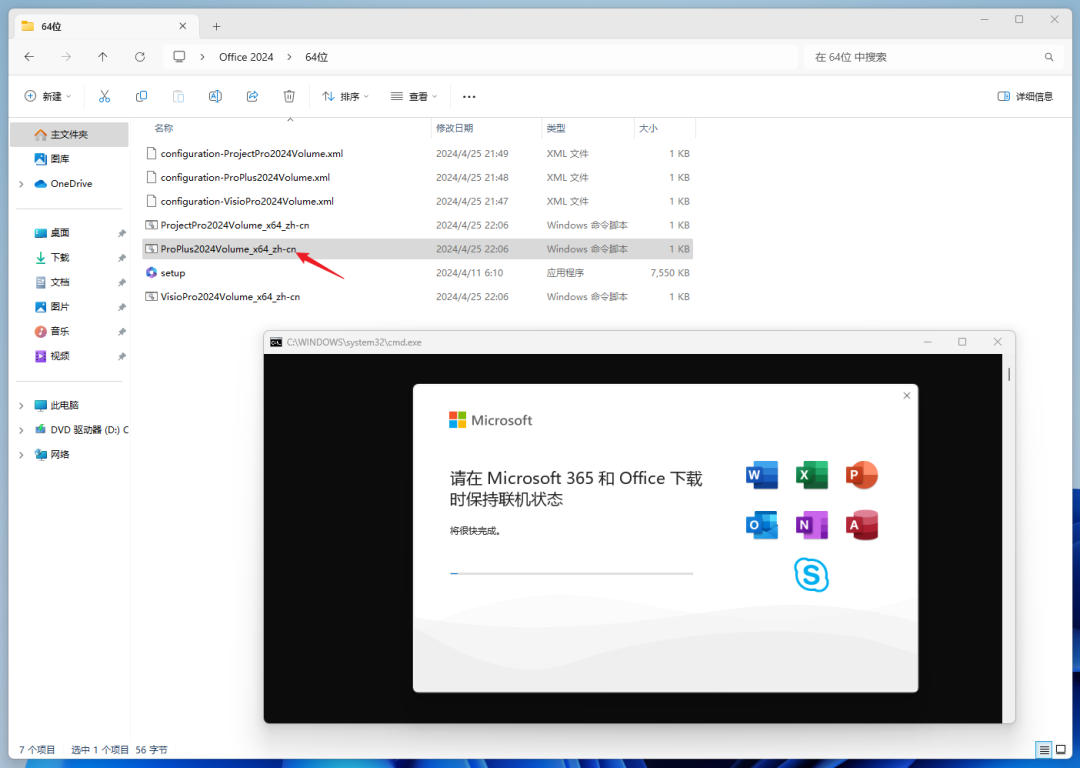Image resolution: width=1080 pixels, height=768 pixels.
Task: Open the 查看 view dropdown
Action: (413, 96)
